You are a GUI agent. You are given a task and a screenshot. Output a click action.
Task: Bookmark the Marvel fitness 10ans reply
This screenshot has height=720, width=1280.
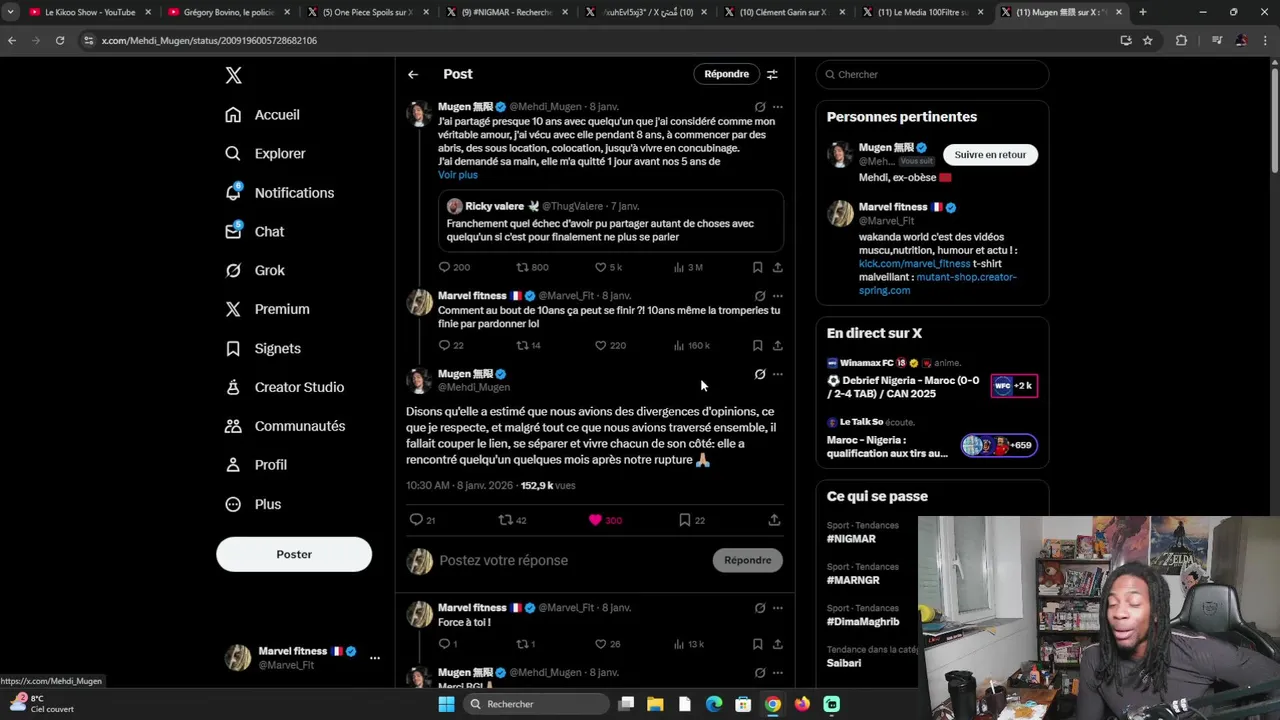757,345
